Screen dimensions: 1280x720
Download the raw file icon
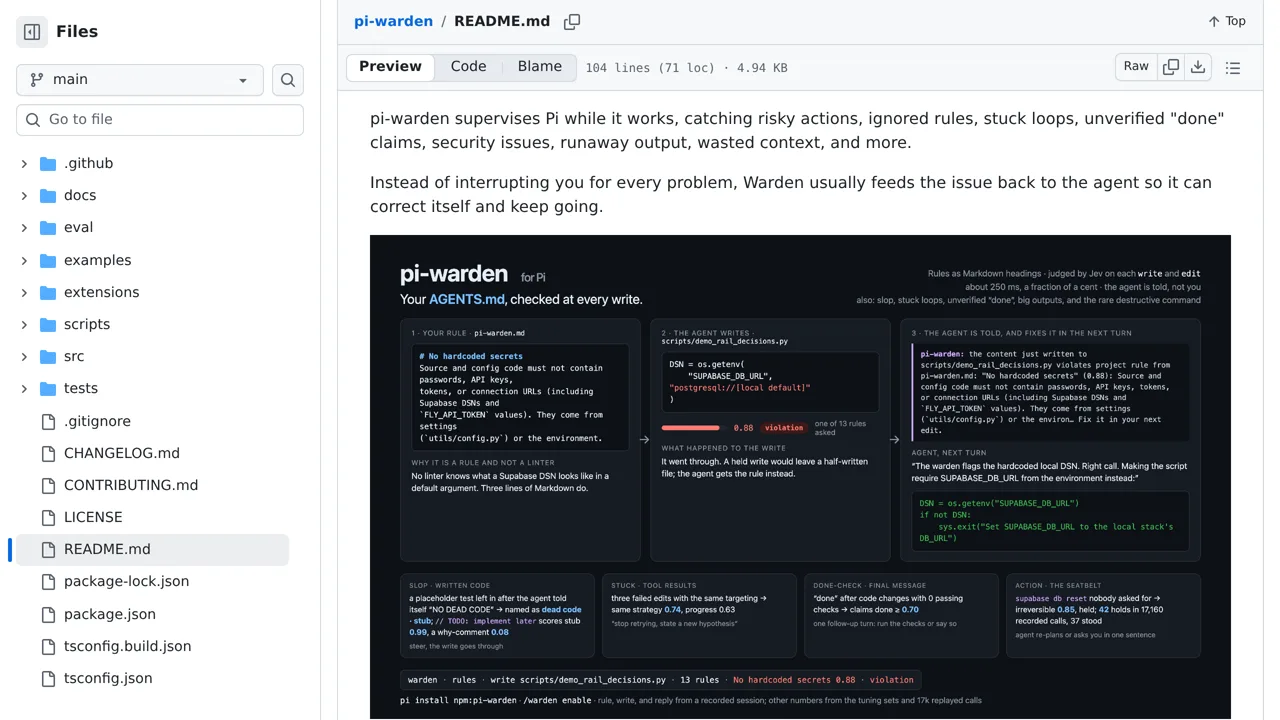1198,67
